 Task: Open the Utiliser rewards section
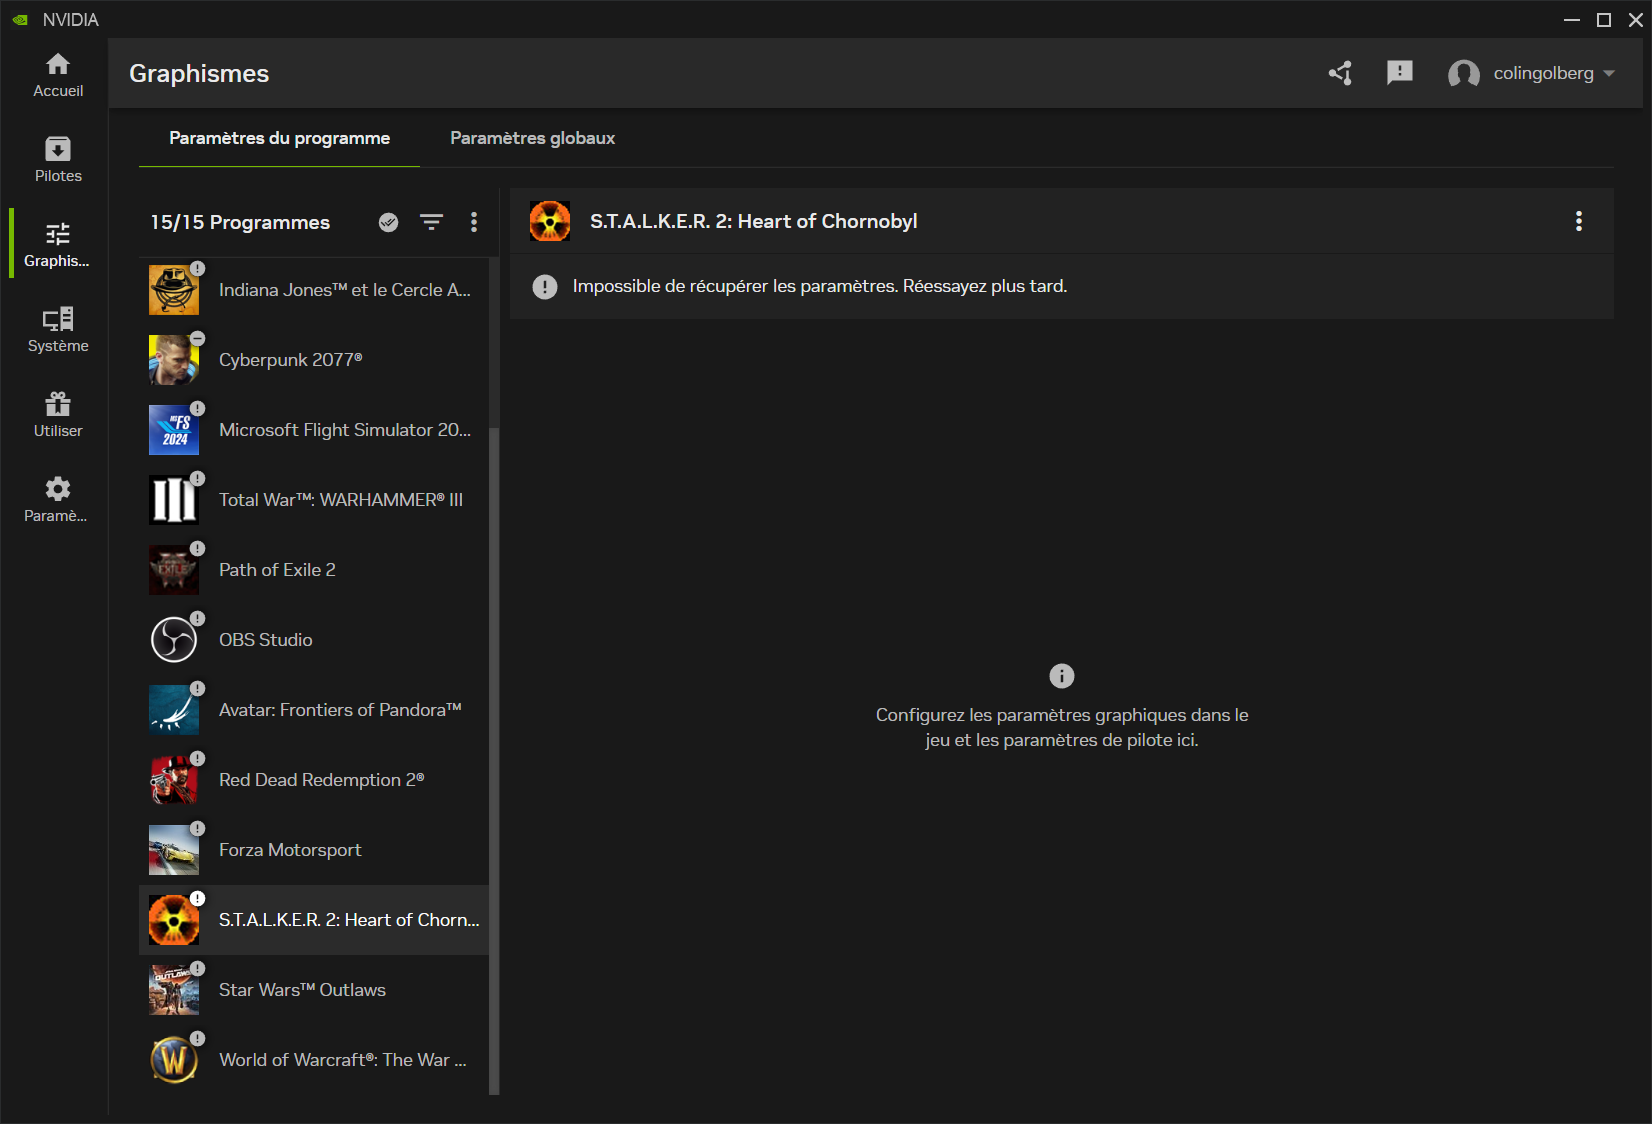click(58, 416)
